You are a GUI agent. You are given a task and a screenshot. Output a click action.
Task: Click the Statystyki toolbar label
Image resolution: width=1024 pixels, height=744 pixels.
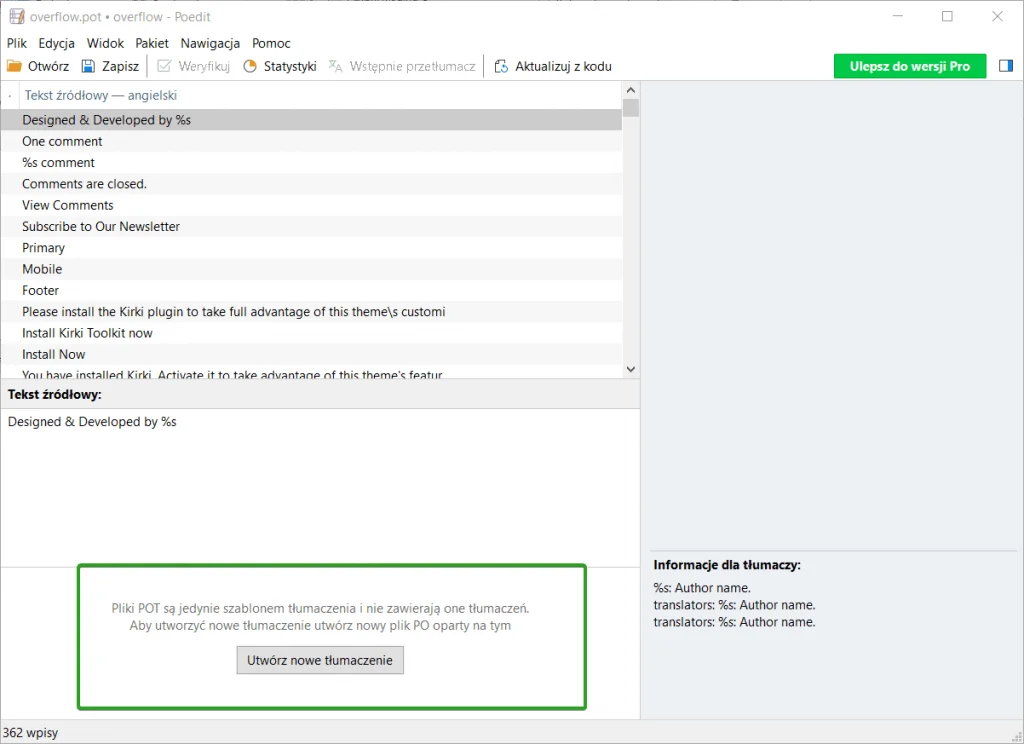click(290, 66)
